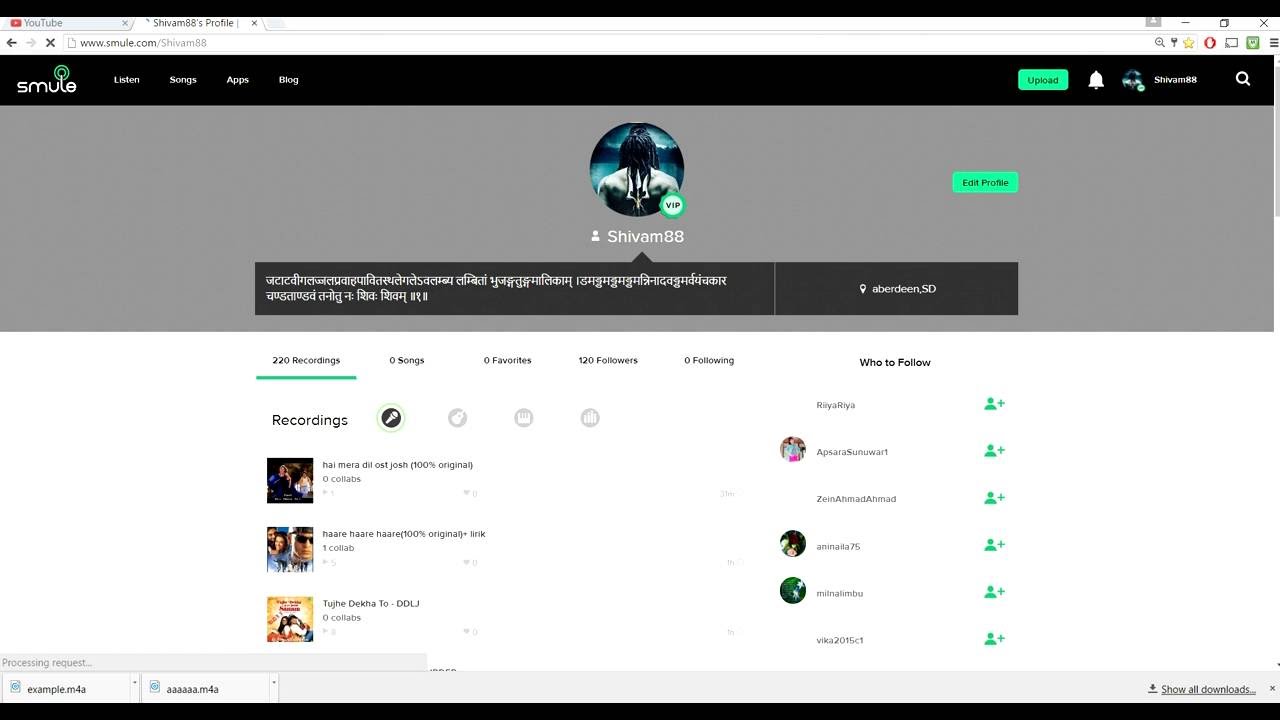
Task: Switch to the 120 Followers tab
Action: (608, 360)
